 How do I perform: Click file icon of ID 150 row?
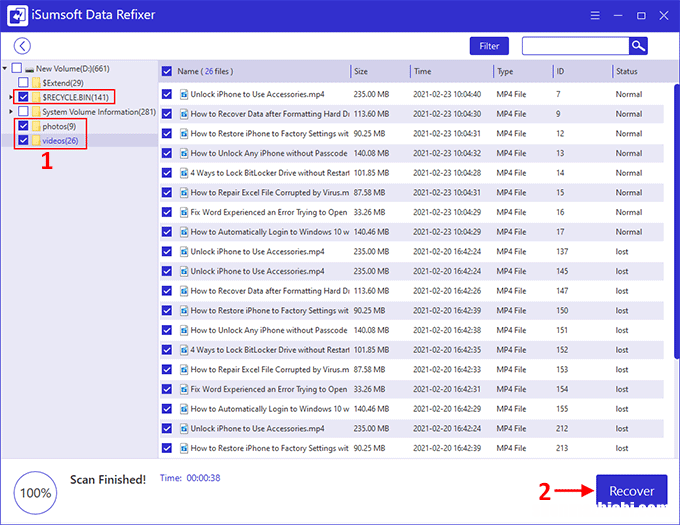click(184, 310)
